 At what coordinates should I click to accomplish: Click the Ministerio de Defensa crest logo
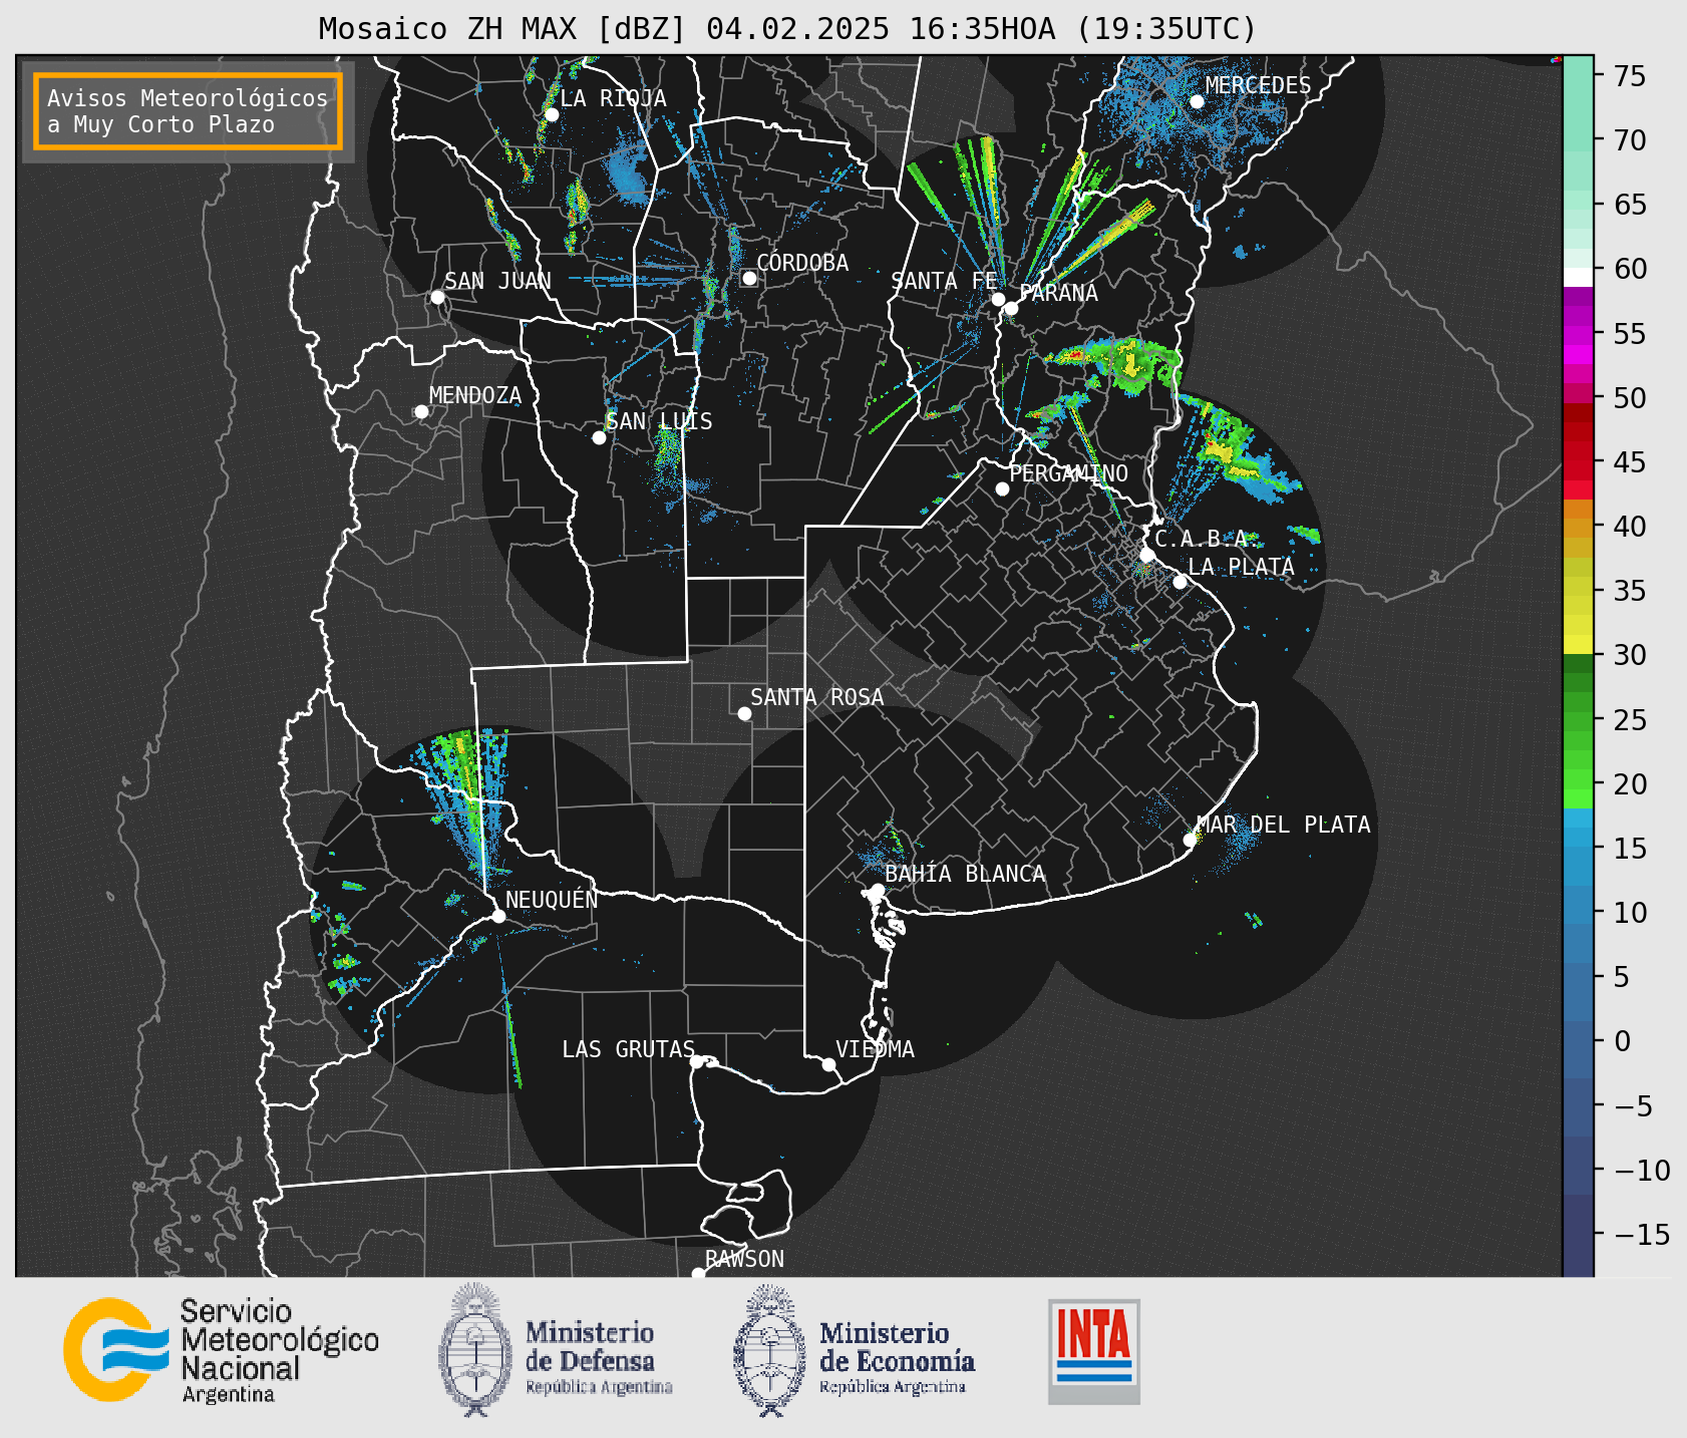pyautogui.click(x=476, y=1350)
